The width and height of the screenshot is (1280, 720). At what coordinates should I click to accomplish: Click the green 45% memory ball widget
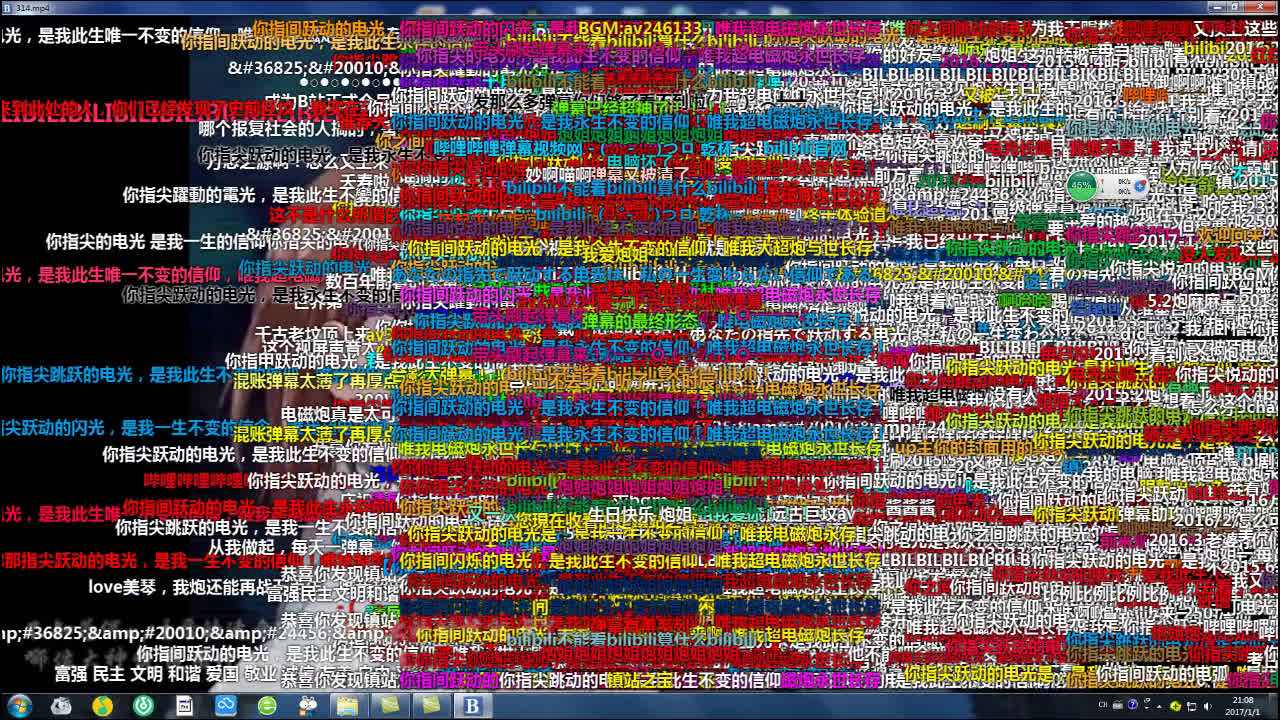[x=1081, y=186]
